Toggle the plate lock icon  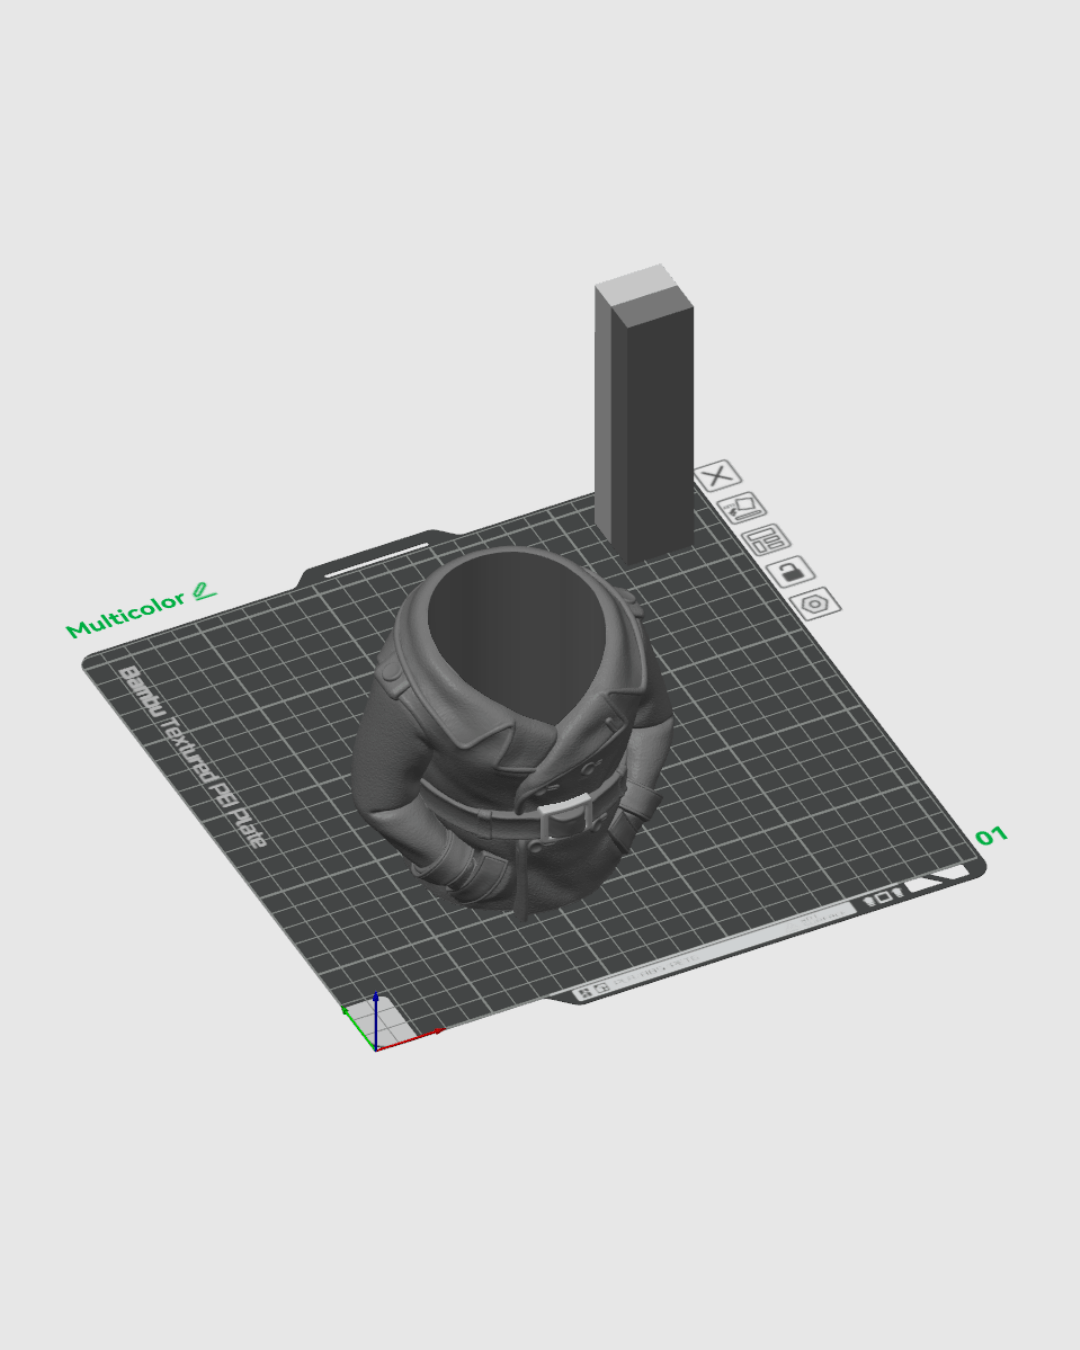791,572
